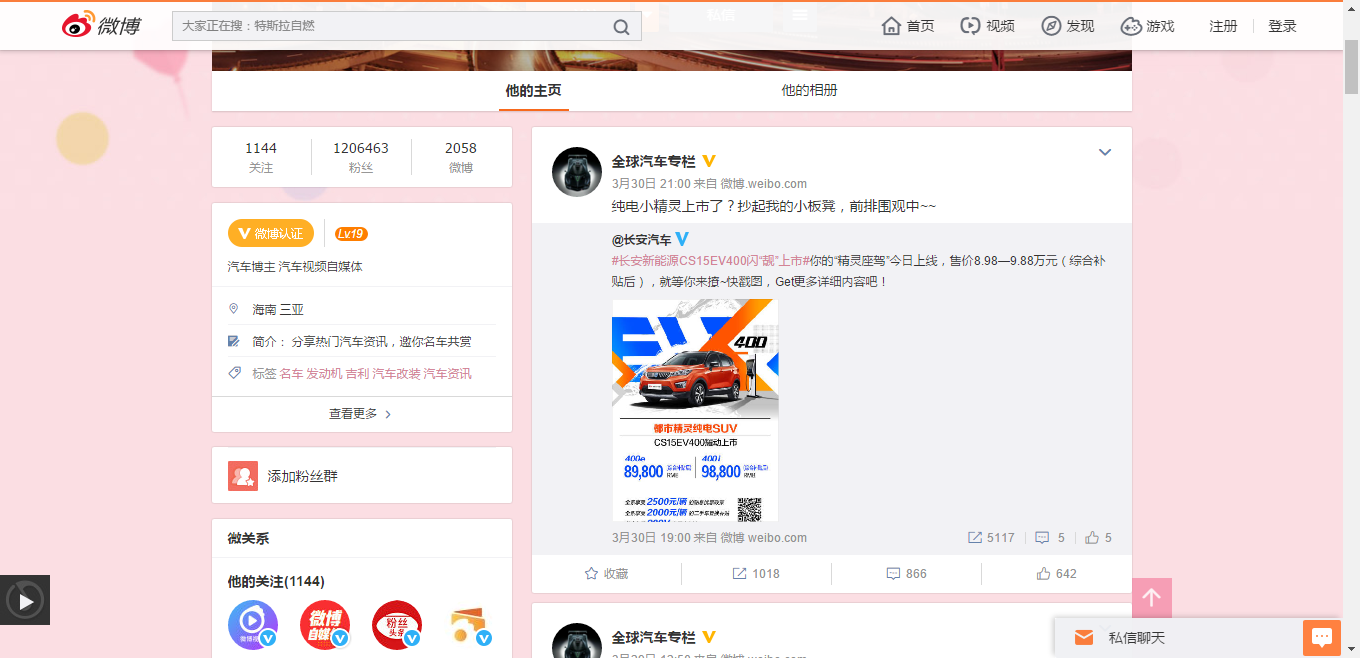
Task: Click the 全球汽车专栏 avatar on first post
Action: (x=577, y=172)
